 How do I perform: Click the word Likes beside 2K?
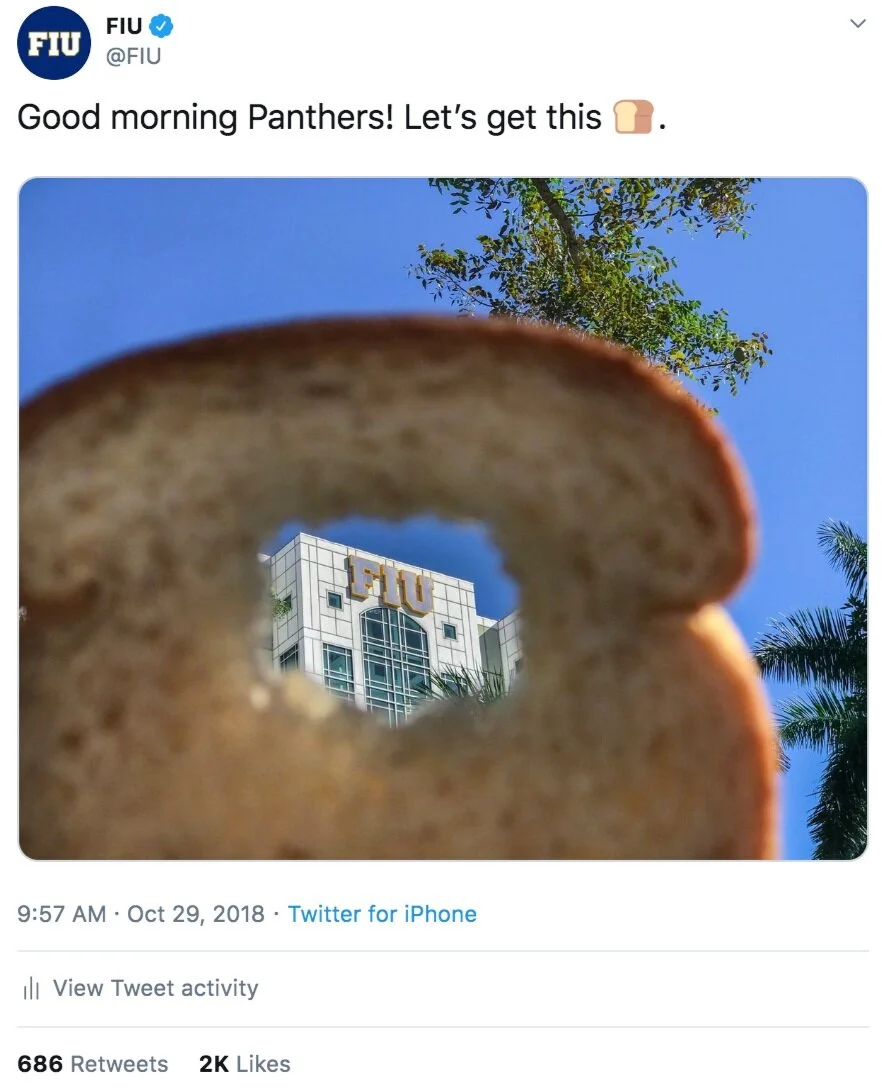(263, 1063)
